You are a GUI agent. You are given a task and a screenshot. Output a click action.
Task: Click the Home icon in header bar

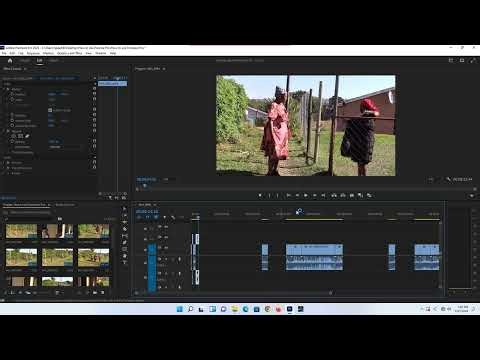[10, 61]
